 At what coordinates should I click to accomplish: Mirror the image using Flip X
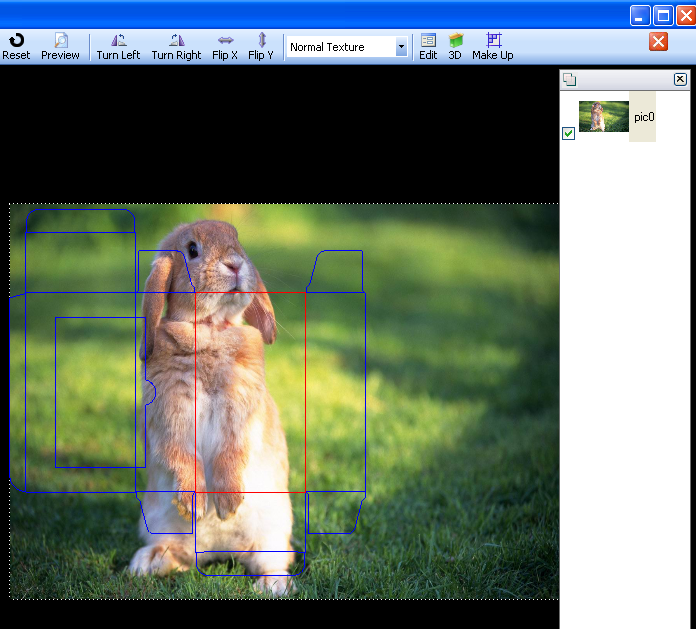pos(225,46)
